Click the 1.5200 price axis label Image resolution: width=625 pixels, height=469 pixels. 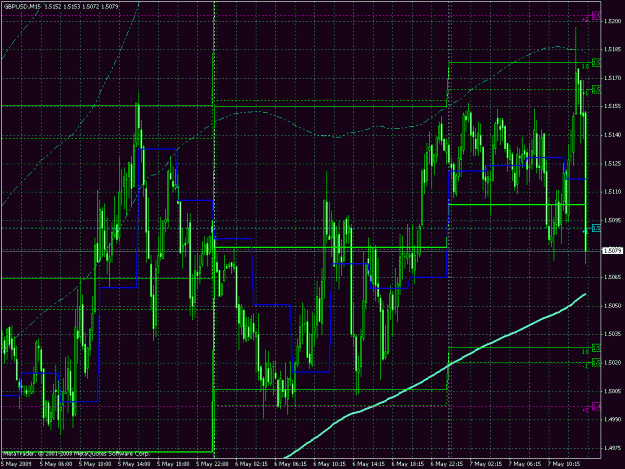pyautogui.click(x=613, y=21)
